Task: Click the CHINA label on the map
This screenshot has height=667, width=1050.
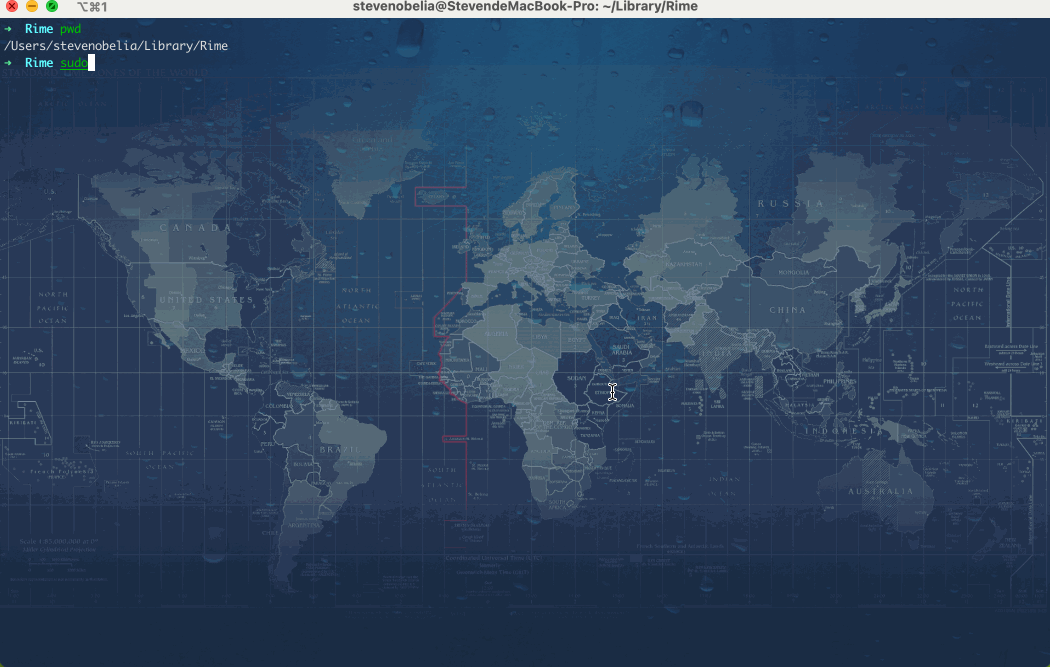Action: click(x=787, y=310)
